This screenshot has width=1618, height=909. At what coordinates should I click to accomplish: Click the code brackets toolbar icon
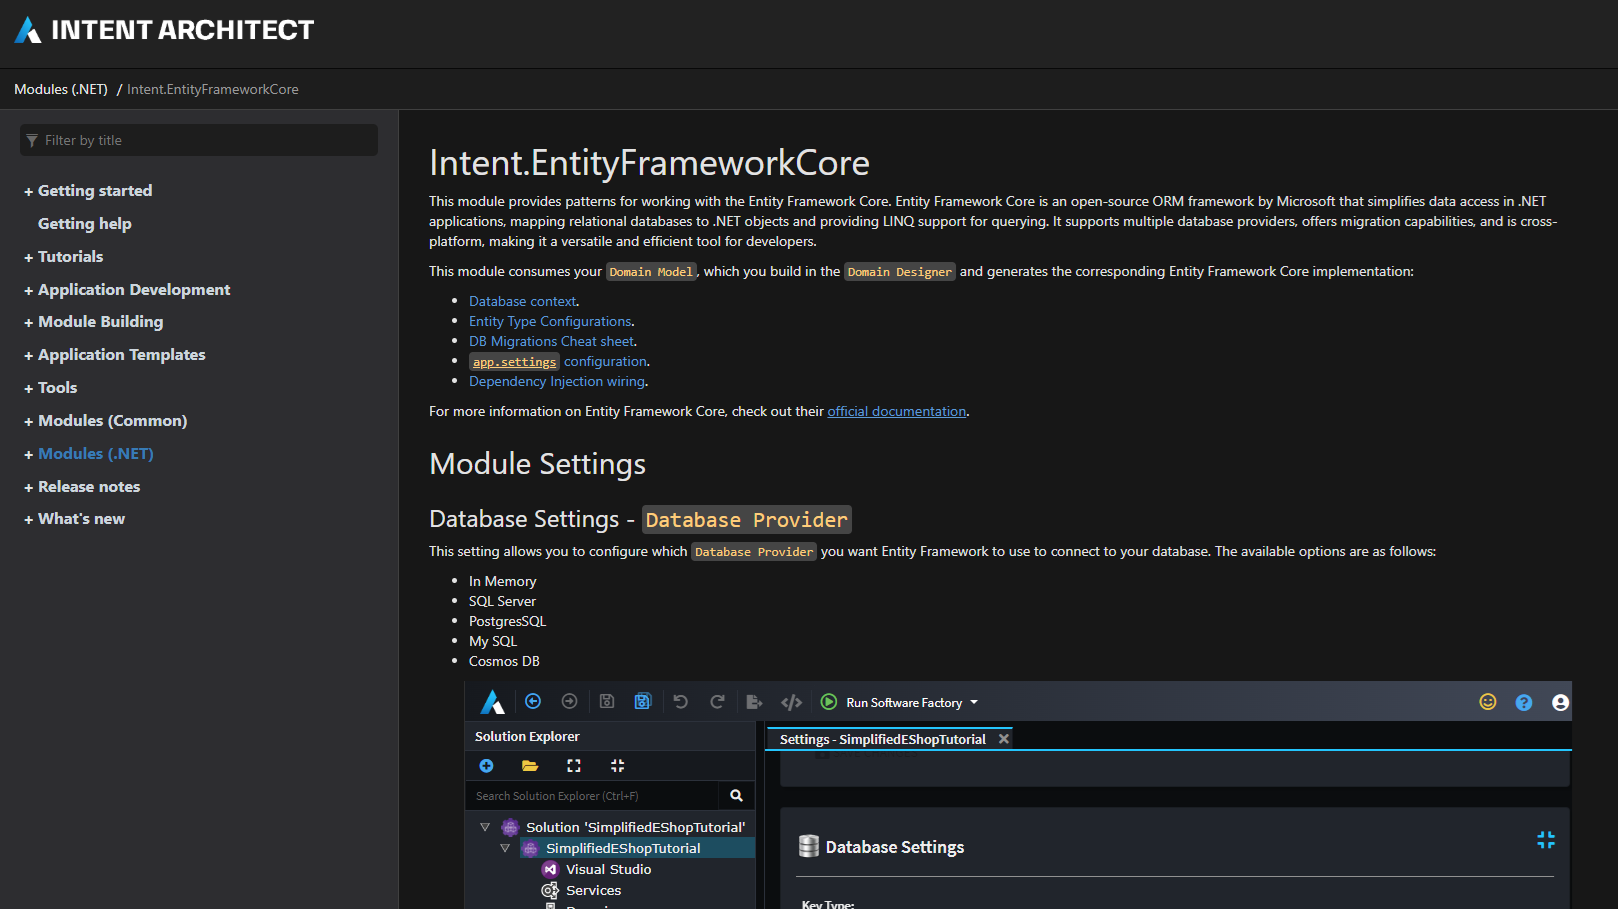click(791, 702)
